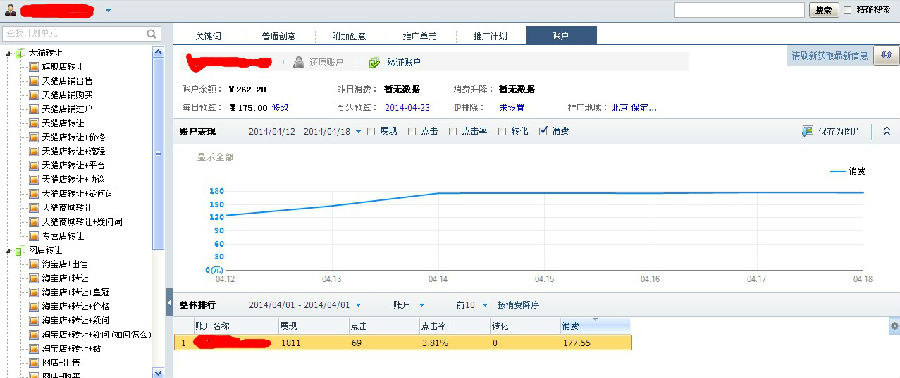Click the magnifier icon in sidebar search box

coord(152,34)
